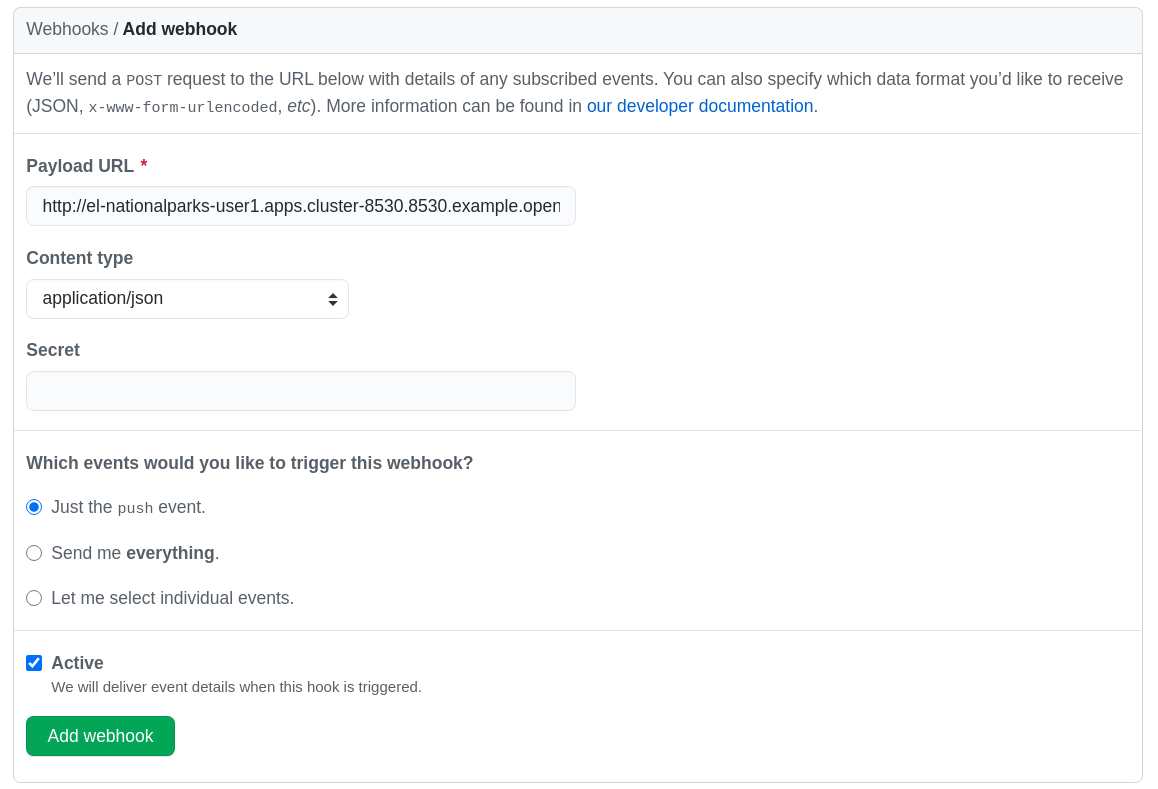Select 'Let me select individual events'
The width and height of the screenshot is (1158, 789).
click(x=34, y=598)
